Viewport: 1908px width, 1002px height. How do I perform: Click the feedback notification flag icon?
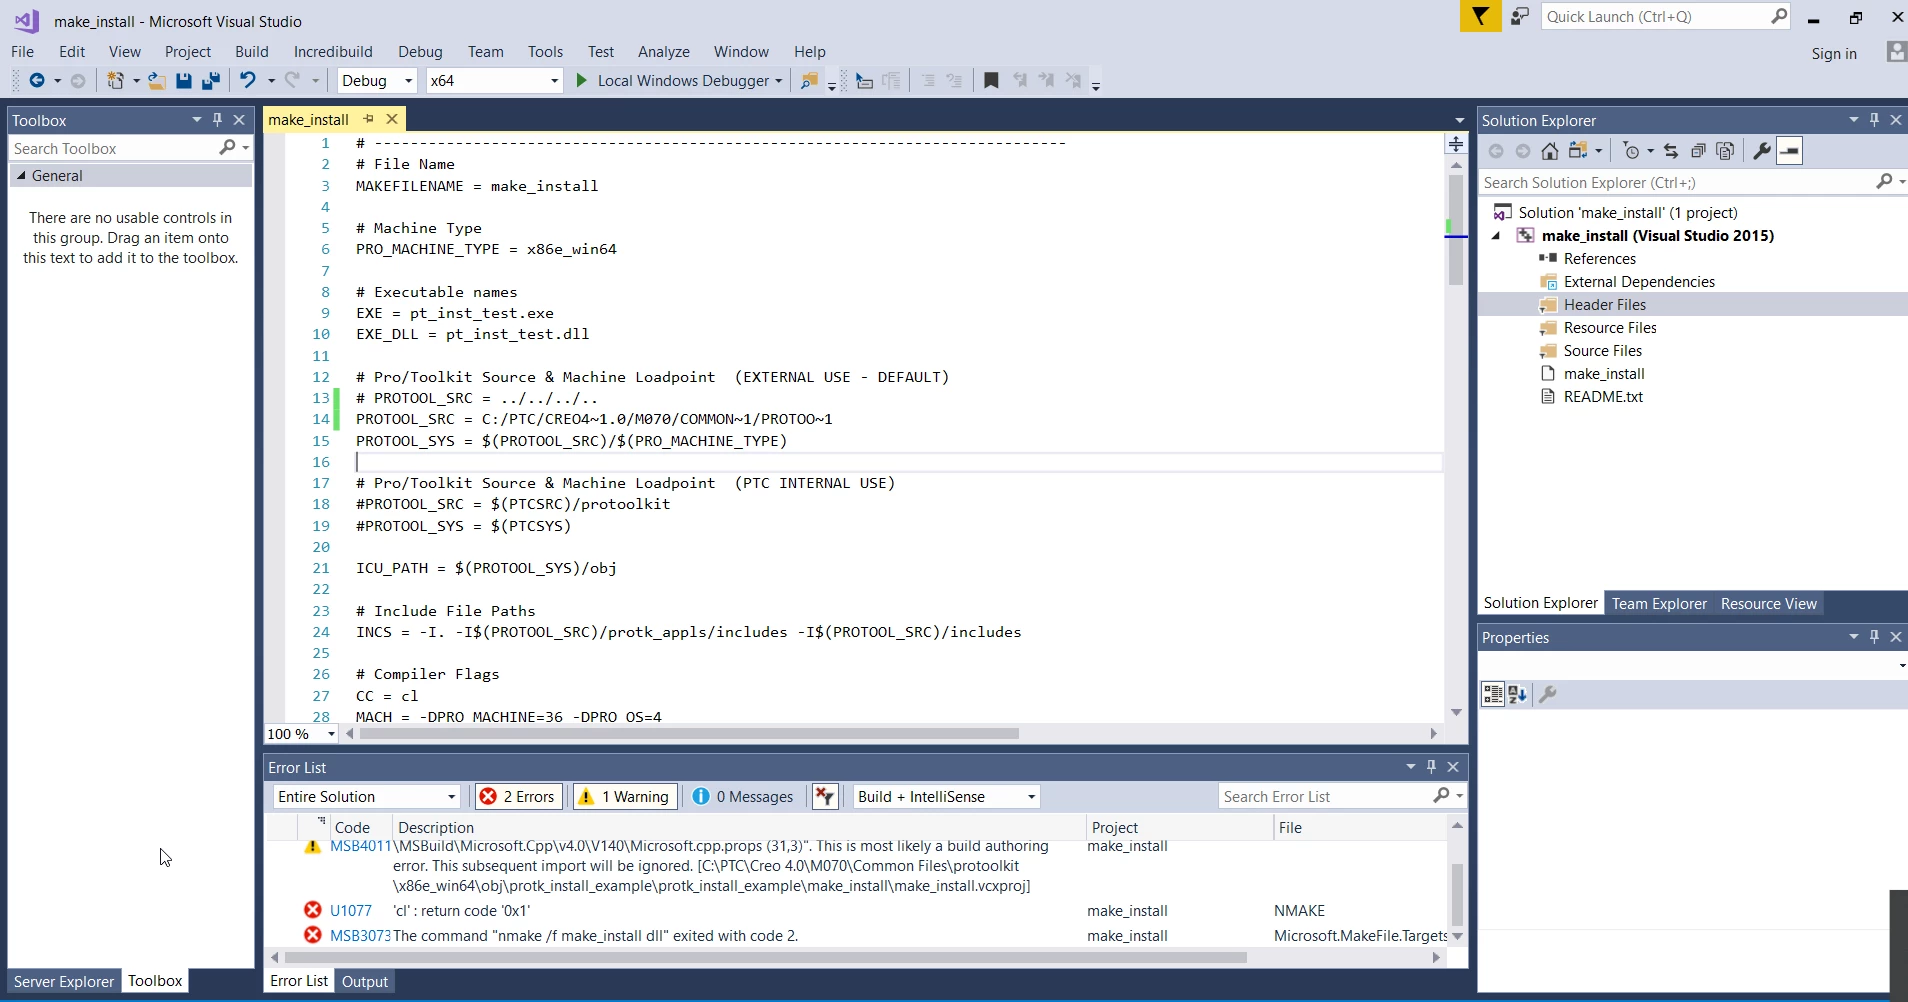pyautogui.click(x=1480, y=16)
